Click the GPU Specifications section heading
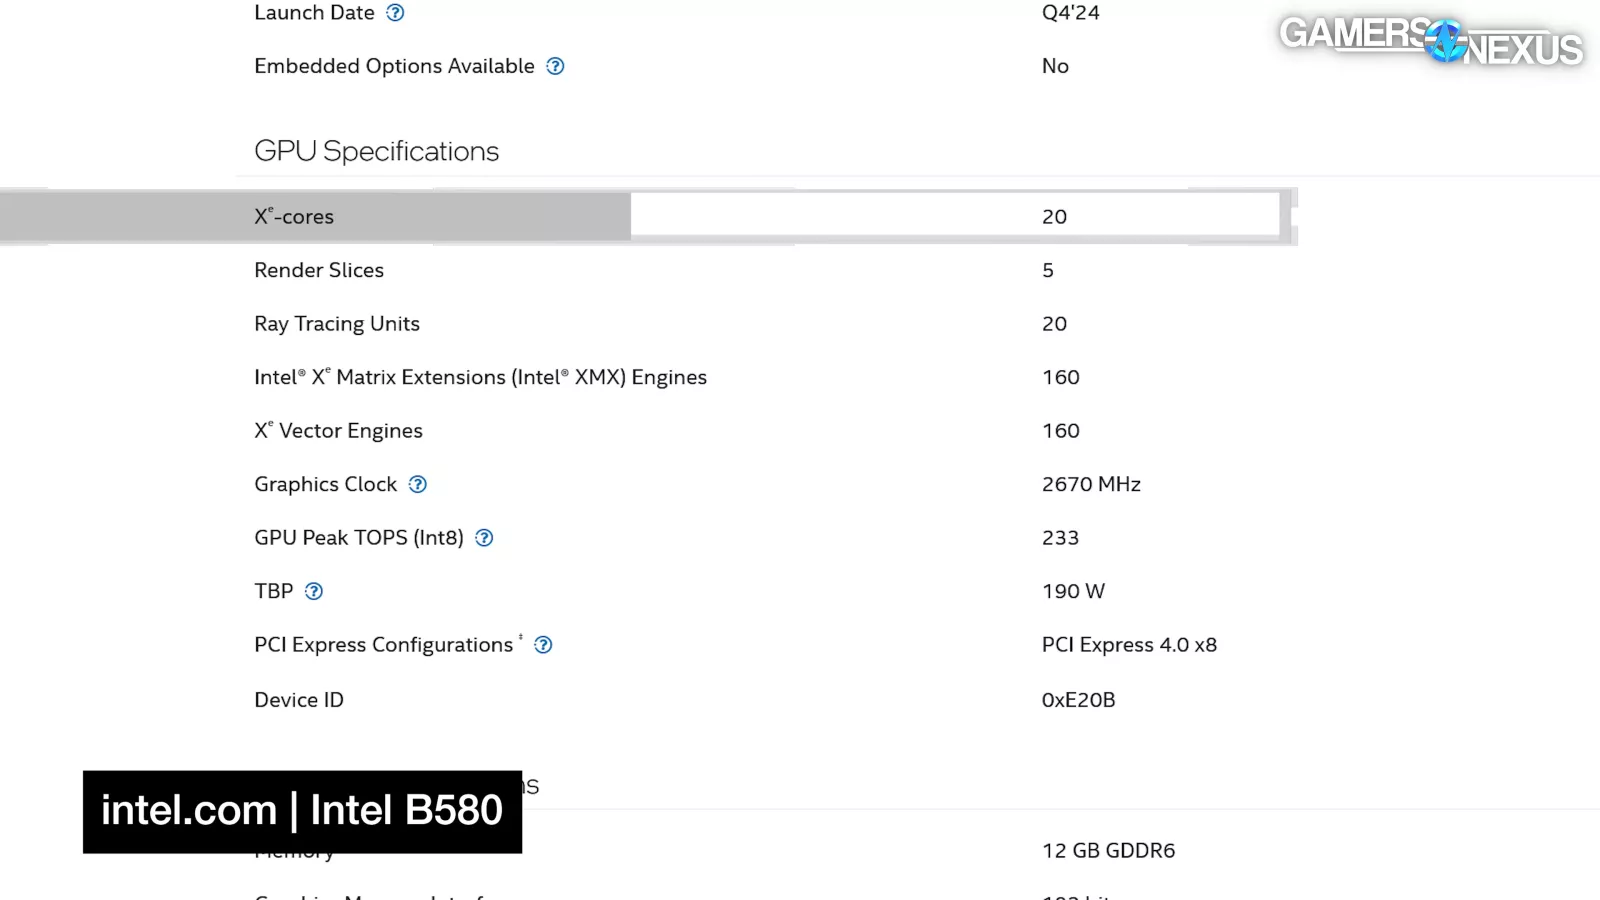Viewport: 1600px width, 900px height. click(x=376, y=151)
